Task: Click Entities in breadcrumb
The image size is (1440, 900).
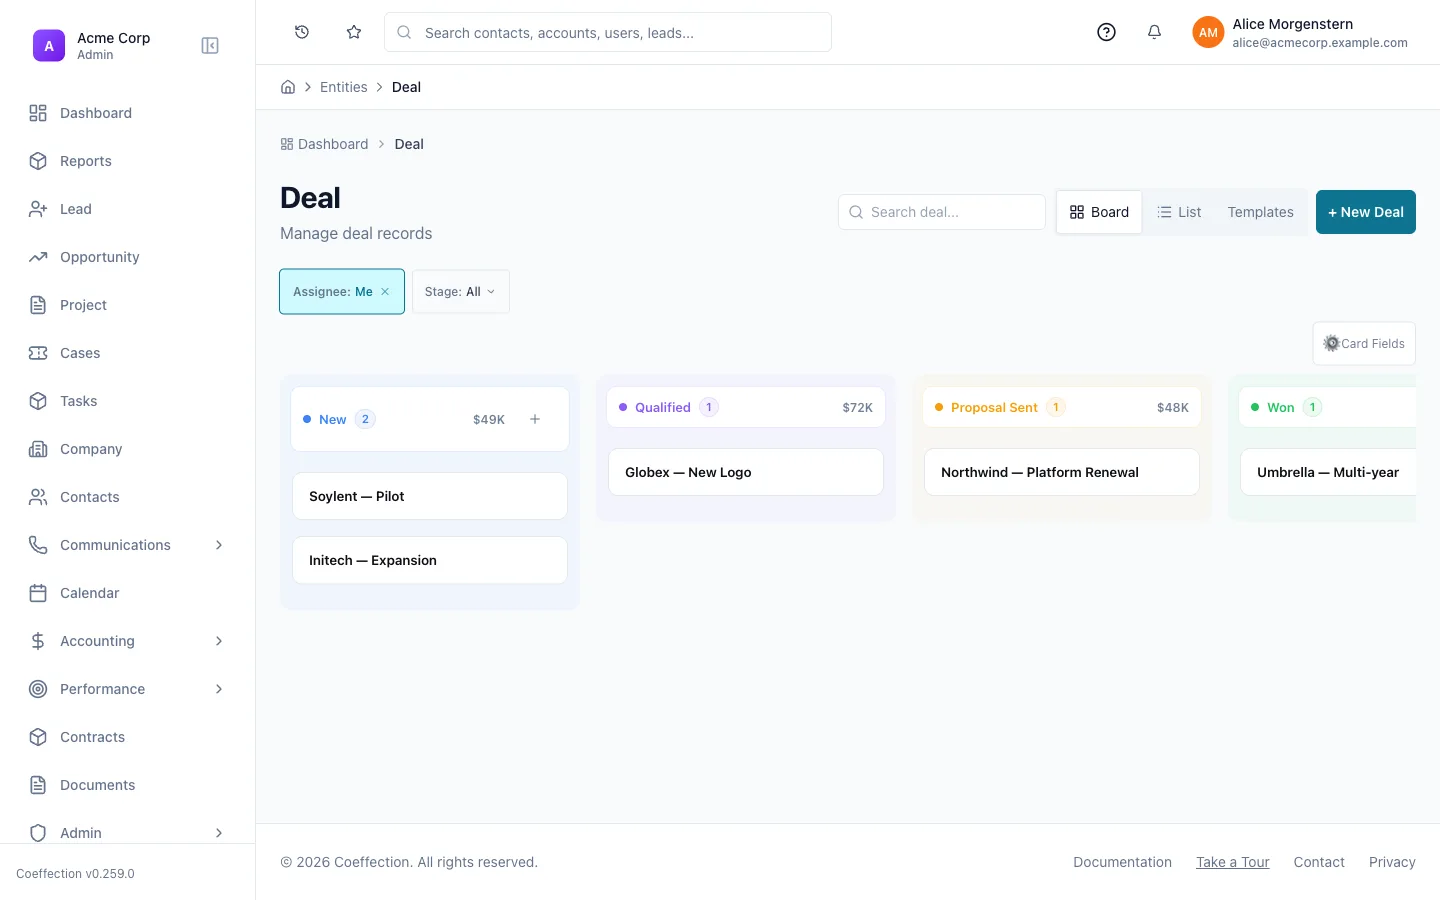Action: [x=344, y=87]
